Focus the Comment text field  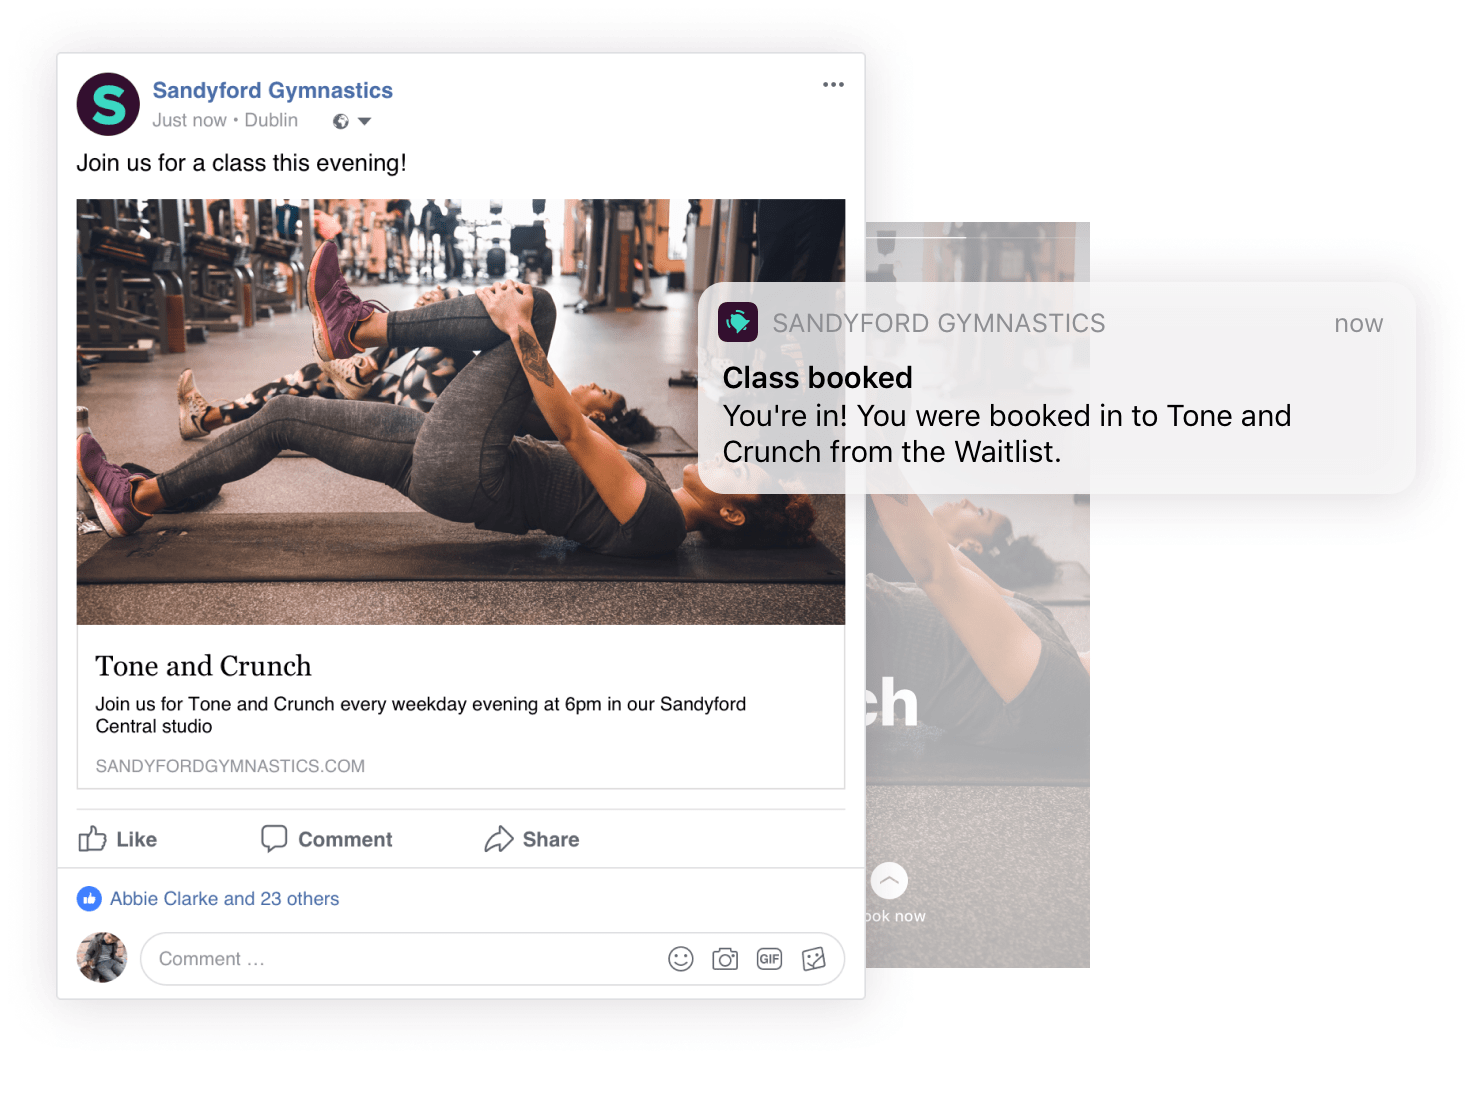[493, 959]
